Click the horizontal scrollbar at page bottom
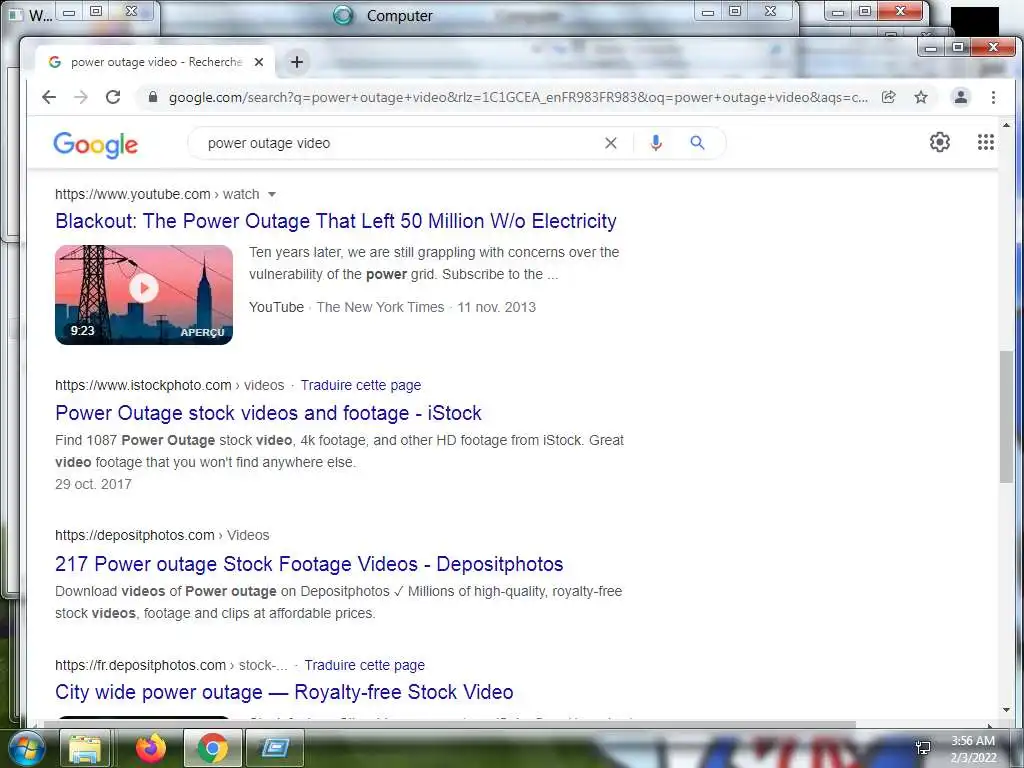The height and width of the screenshot is (768, 1024). tap(449, 724)
